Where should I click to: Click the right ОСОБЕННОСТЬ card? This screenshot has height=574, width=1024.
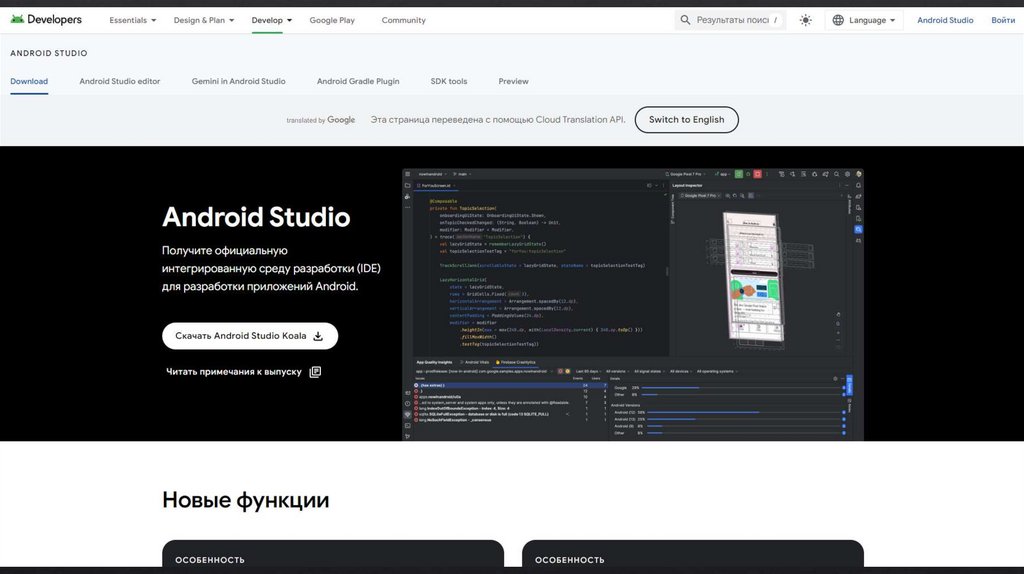(x=693, y=554)
